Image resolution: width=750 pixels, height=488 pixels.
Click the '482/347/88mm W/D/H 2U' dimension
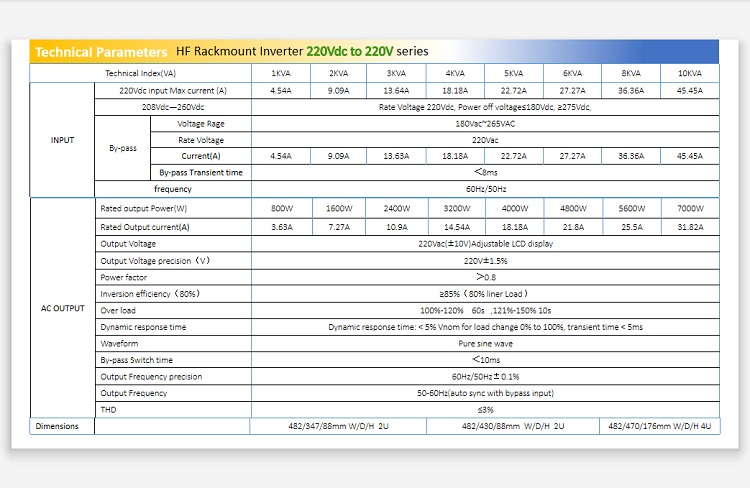[x=338, y=426]
